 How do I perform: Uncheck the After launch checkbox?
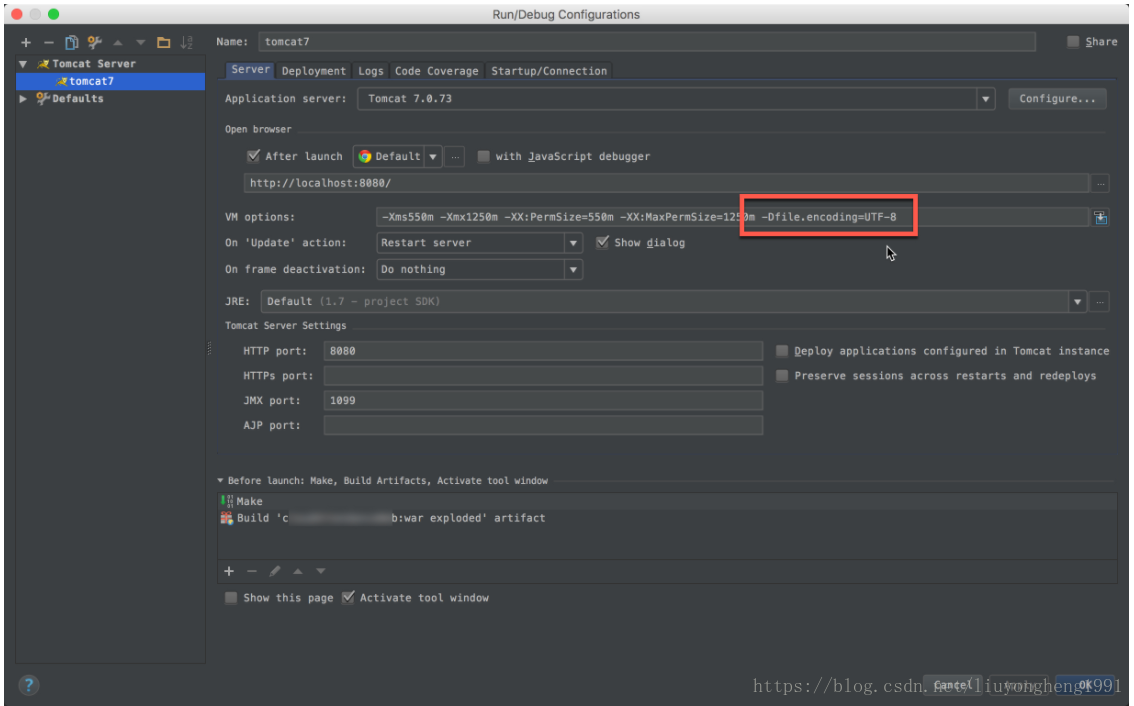[253, 156]
